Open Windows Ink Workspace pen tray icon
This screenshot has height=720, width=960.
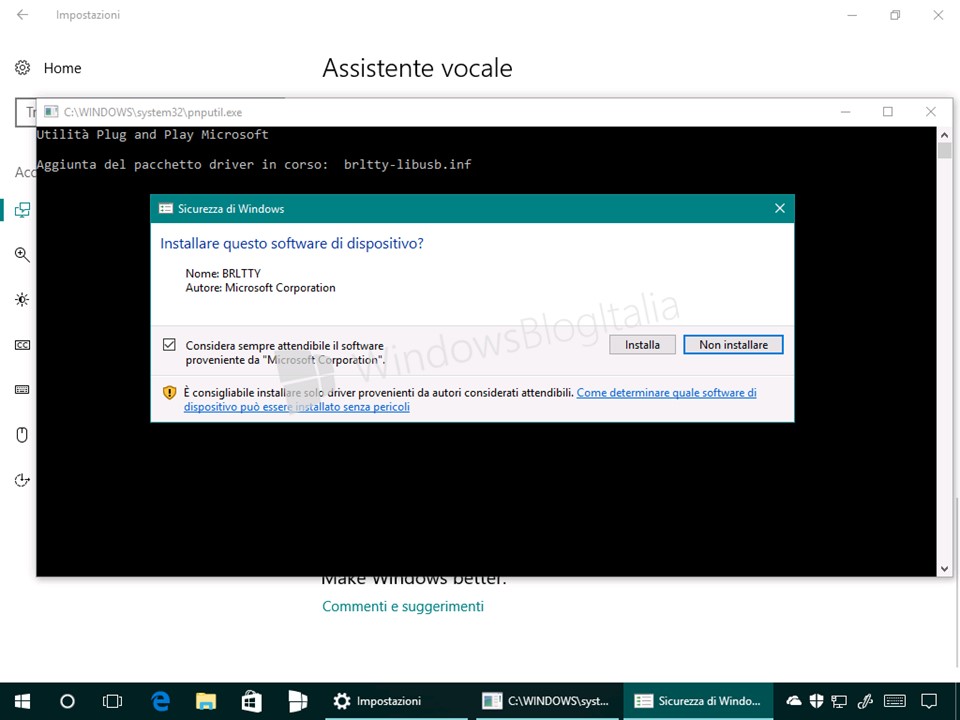tap(865, 701)
